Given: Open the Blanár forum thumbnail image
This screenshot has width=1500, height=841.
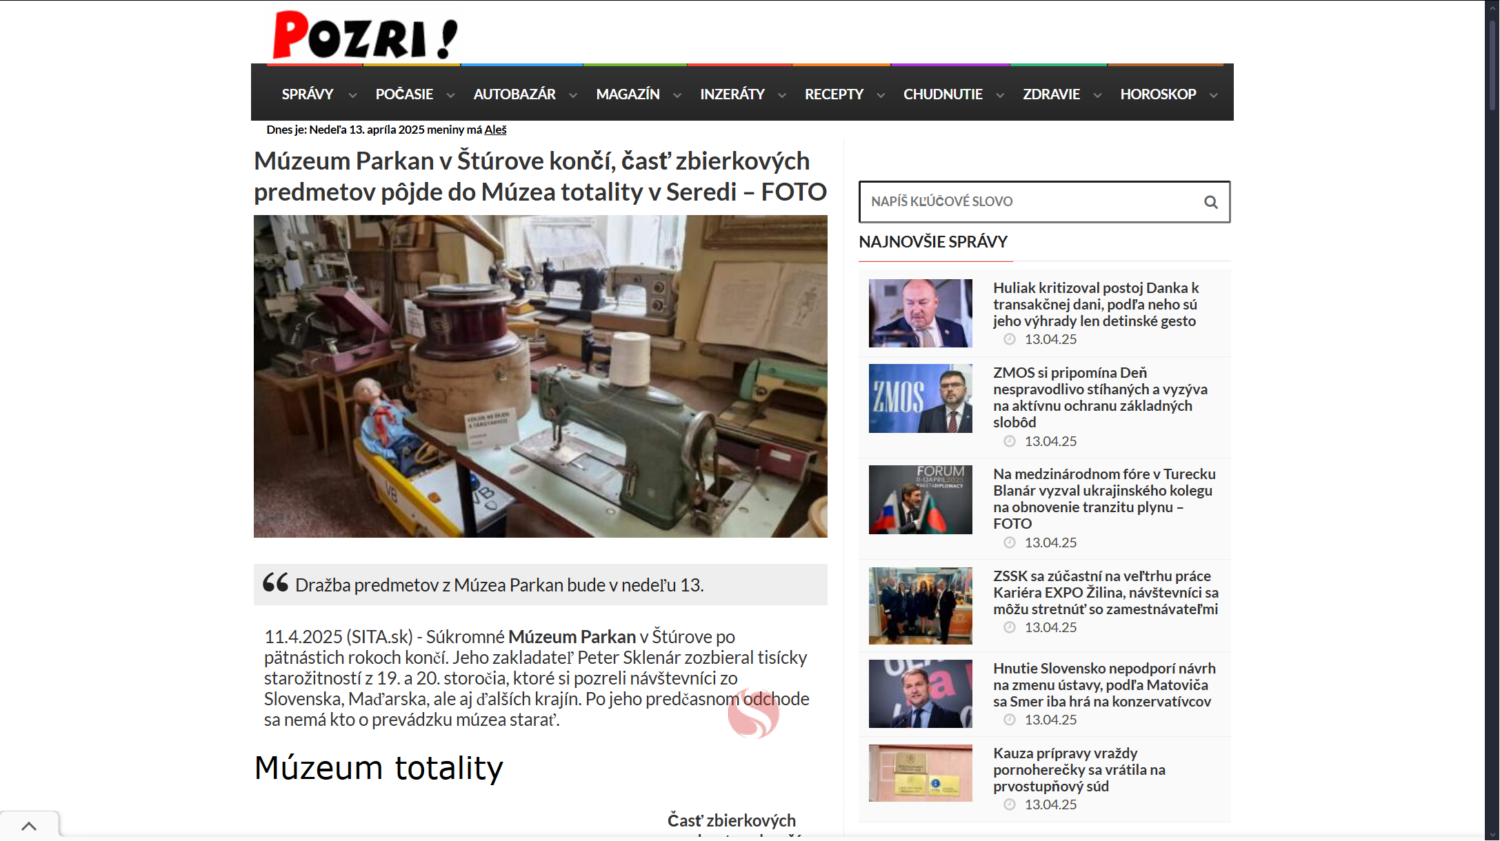Looking at the screenshot, I should pos(920,499).
